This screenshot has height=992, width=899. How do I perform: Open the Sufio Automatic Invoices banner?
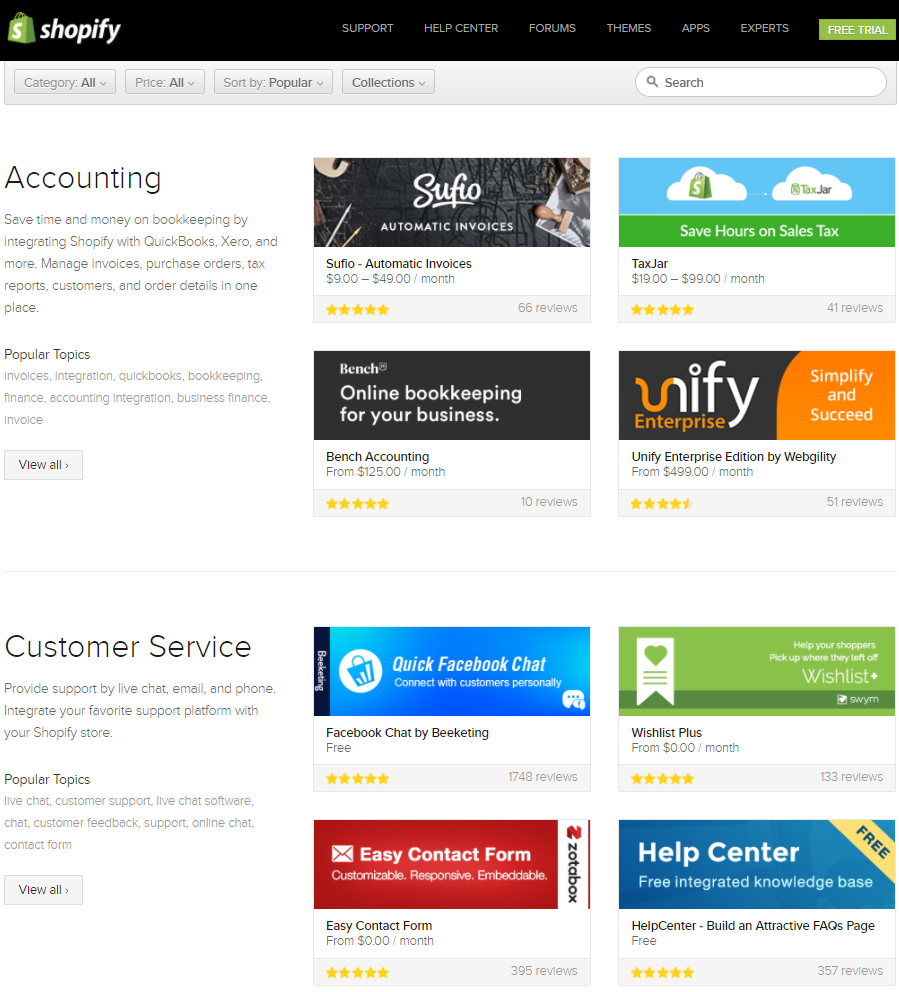452,202
